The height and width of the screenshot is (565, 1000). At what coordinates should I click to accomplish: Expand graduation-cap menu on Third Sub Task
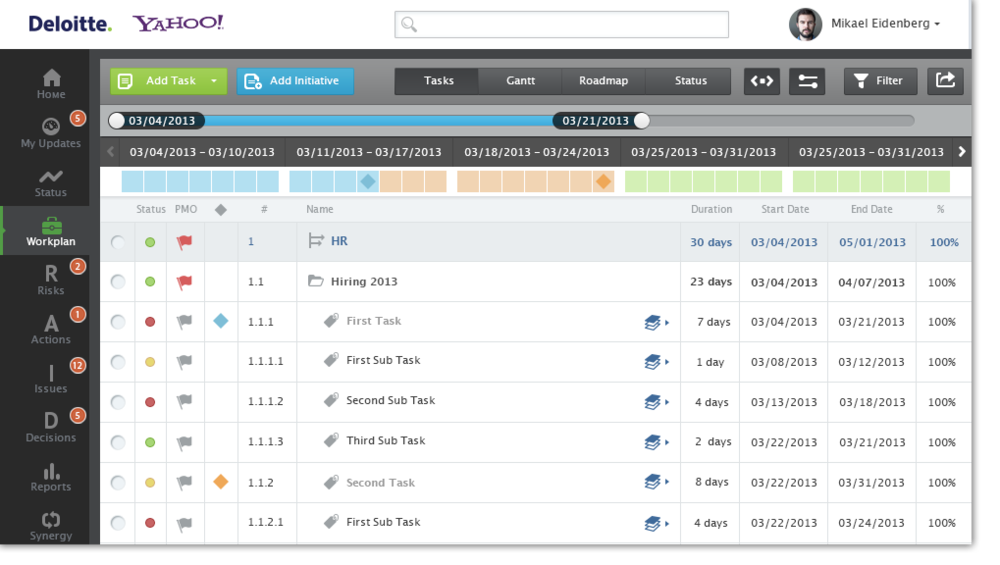tap(656, 441)
